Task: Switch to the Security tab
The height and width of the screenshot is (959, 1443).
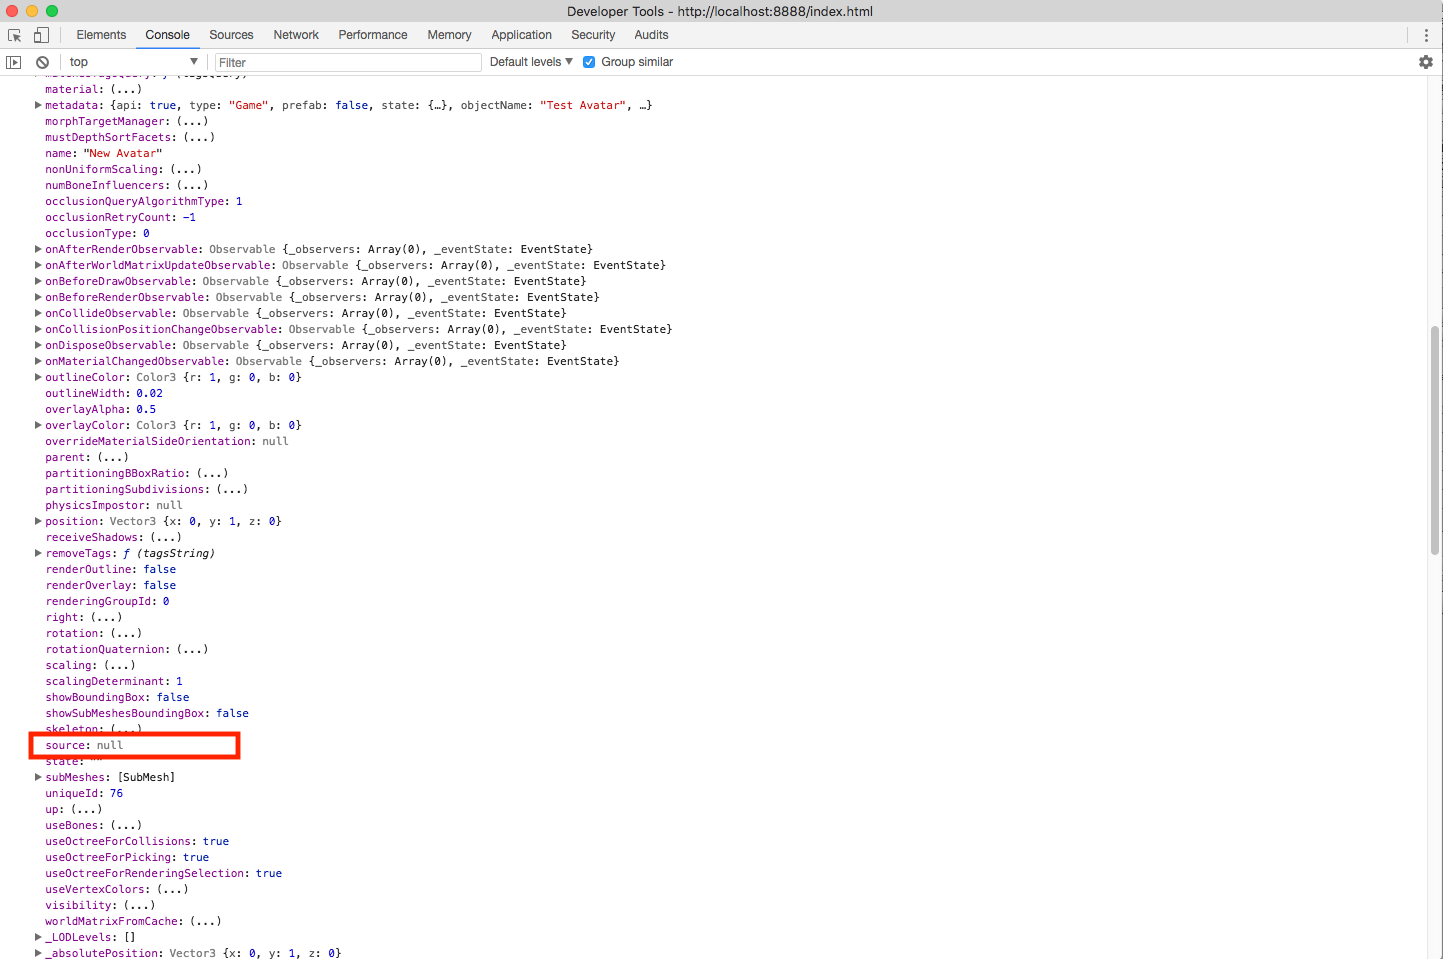Action: pos(593,35)
